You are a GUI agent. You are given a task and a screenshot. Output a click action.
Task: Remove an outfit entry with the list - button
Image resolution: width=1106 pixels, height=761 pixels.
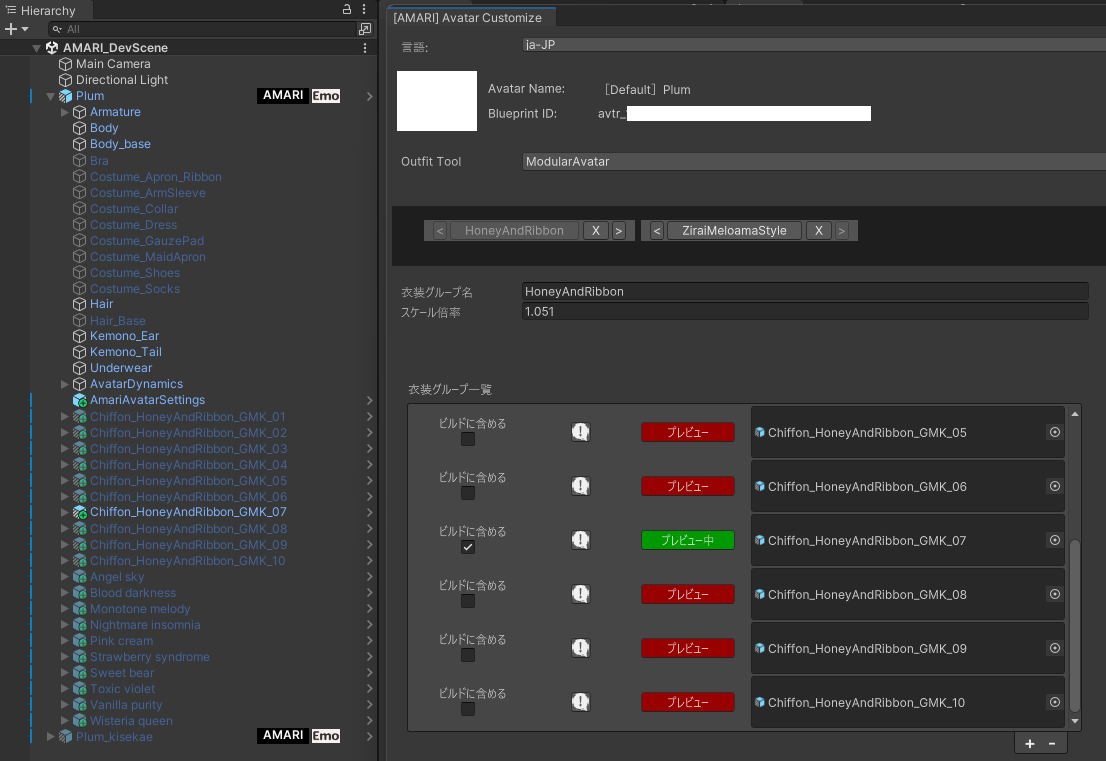tap(1052, 744)
